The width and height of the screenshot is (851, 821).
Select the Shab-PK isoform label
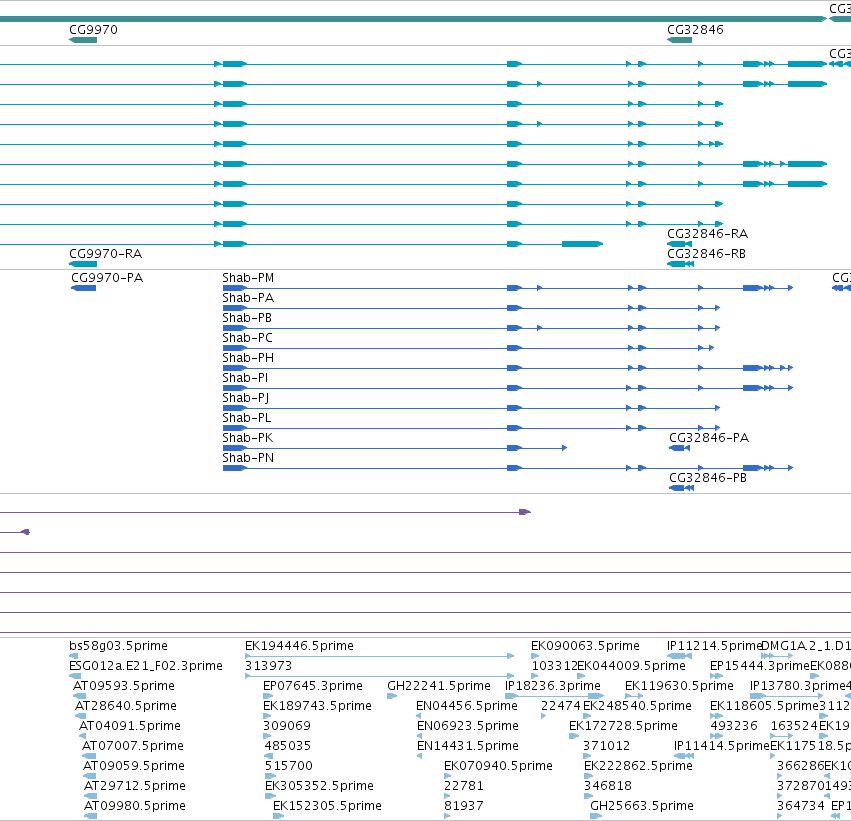pyautogui.click(x=247, y=438)
